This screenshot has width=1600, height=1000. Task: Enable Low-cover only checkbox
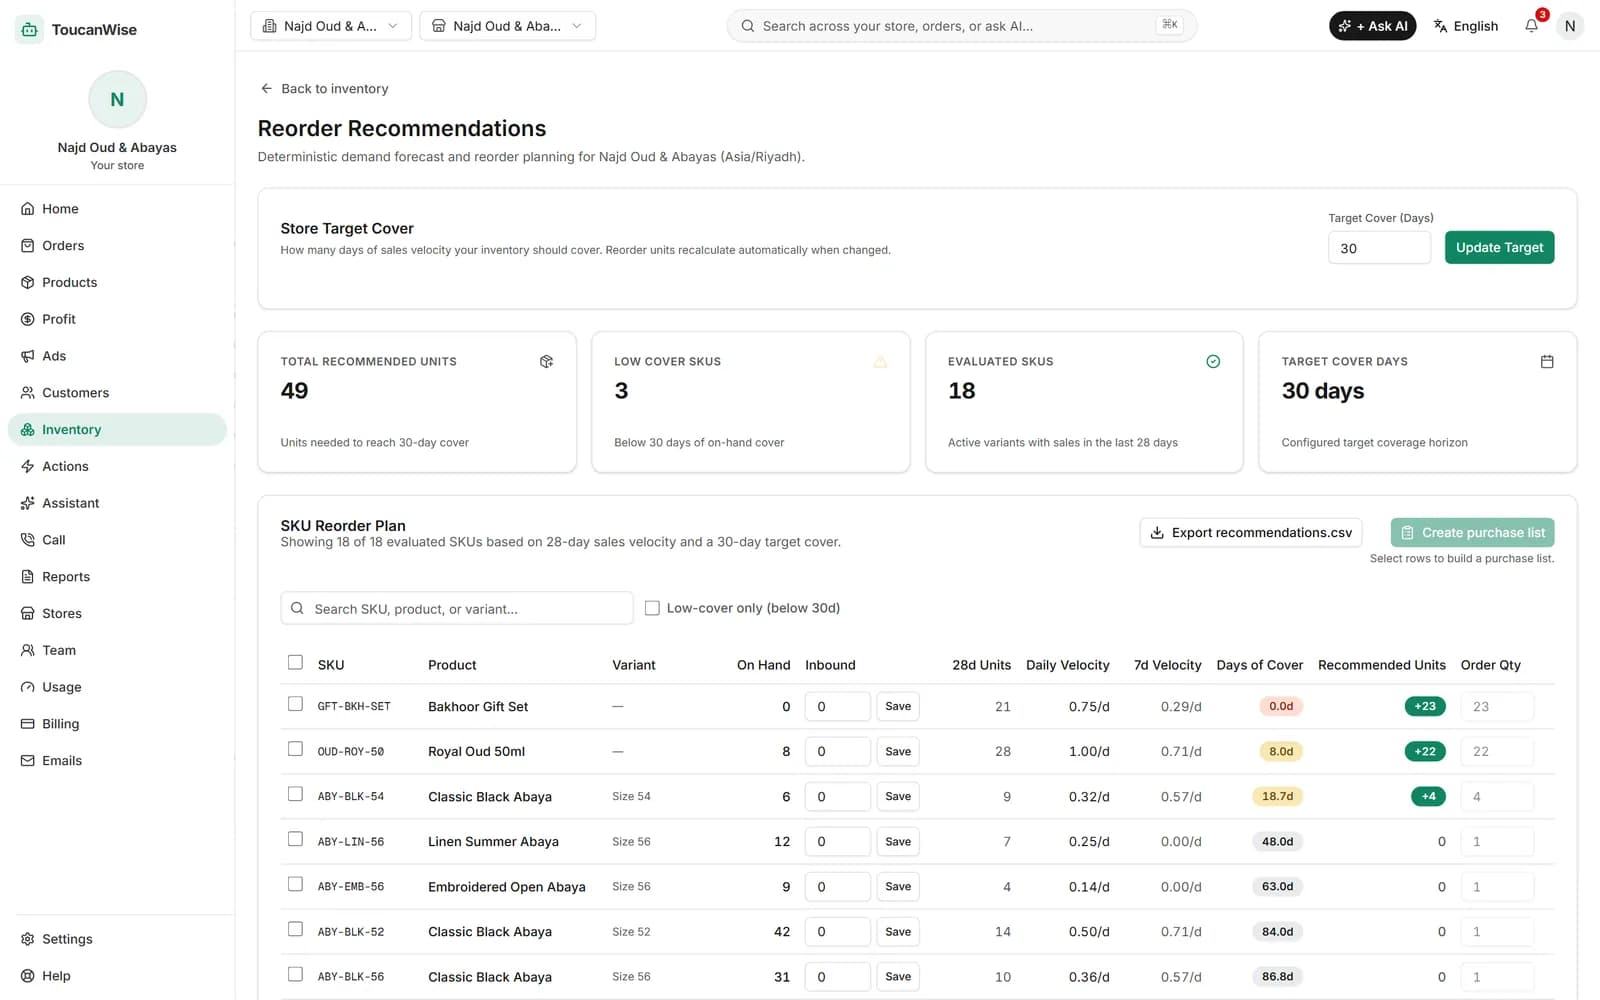(x=652, y=608)
